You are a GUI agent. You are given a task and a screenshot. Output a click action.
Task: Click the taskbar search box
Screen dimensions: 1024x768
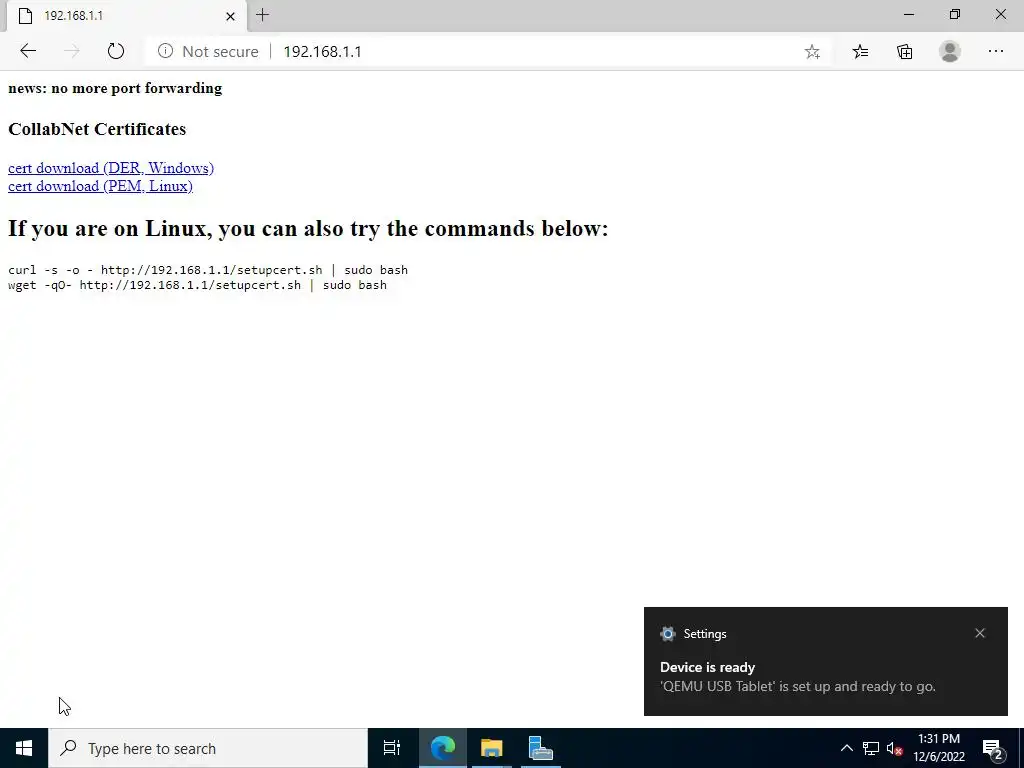coord(208,748)
